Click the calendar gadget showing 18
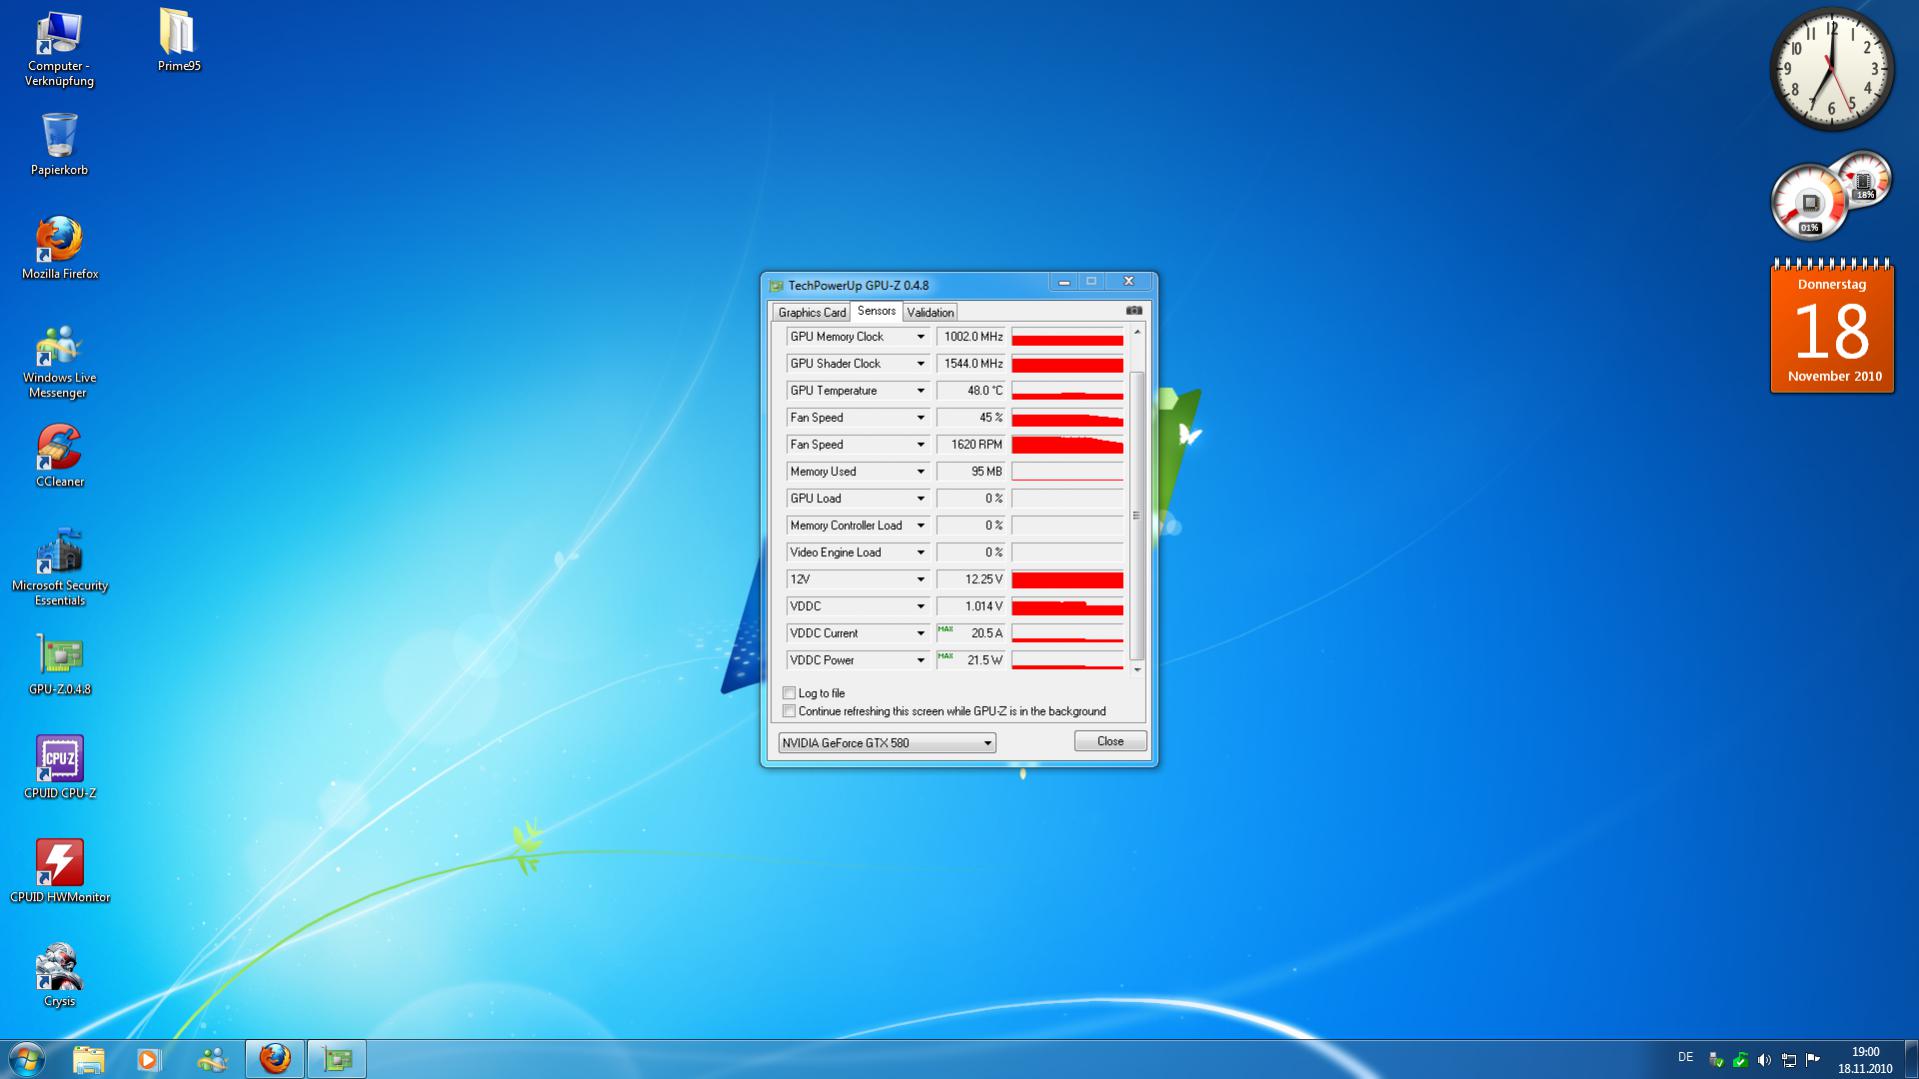The width and height of the screenshot is (1919, 1079). point(1832,327)
